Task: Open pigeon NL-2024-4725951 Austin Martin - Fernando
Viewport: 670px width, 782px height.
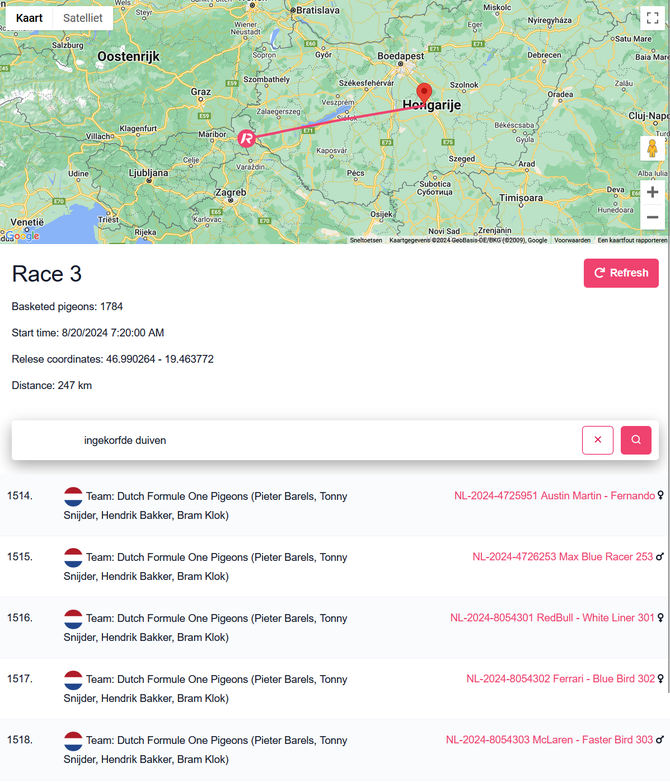Action: tap(554, 496)
